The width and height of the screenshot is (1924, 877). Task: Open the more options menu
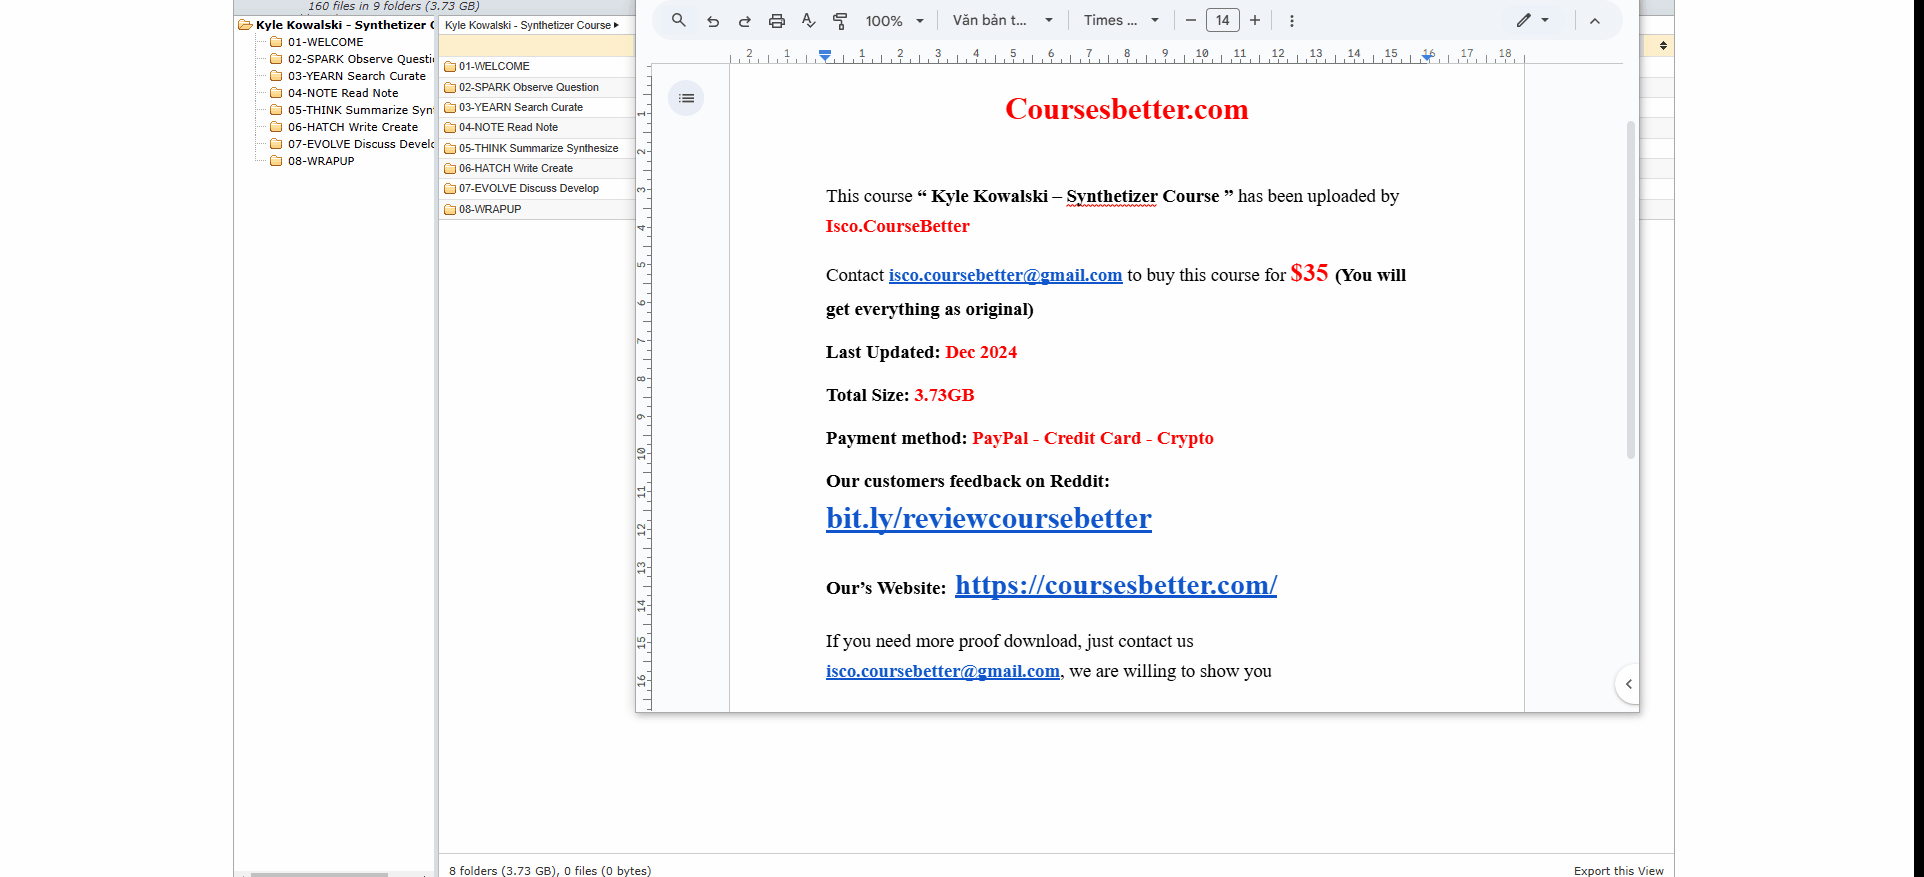(1292, 21)
